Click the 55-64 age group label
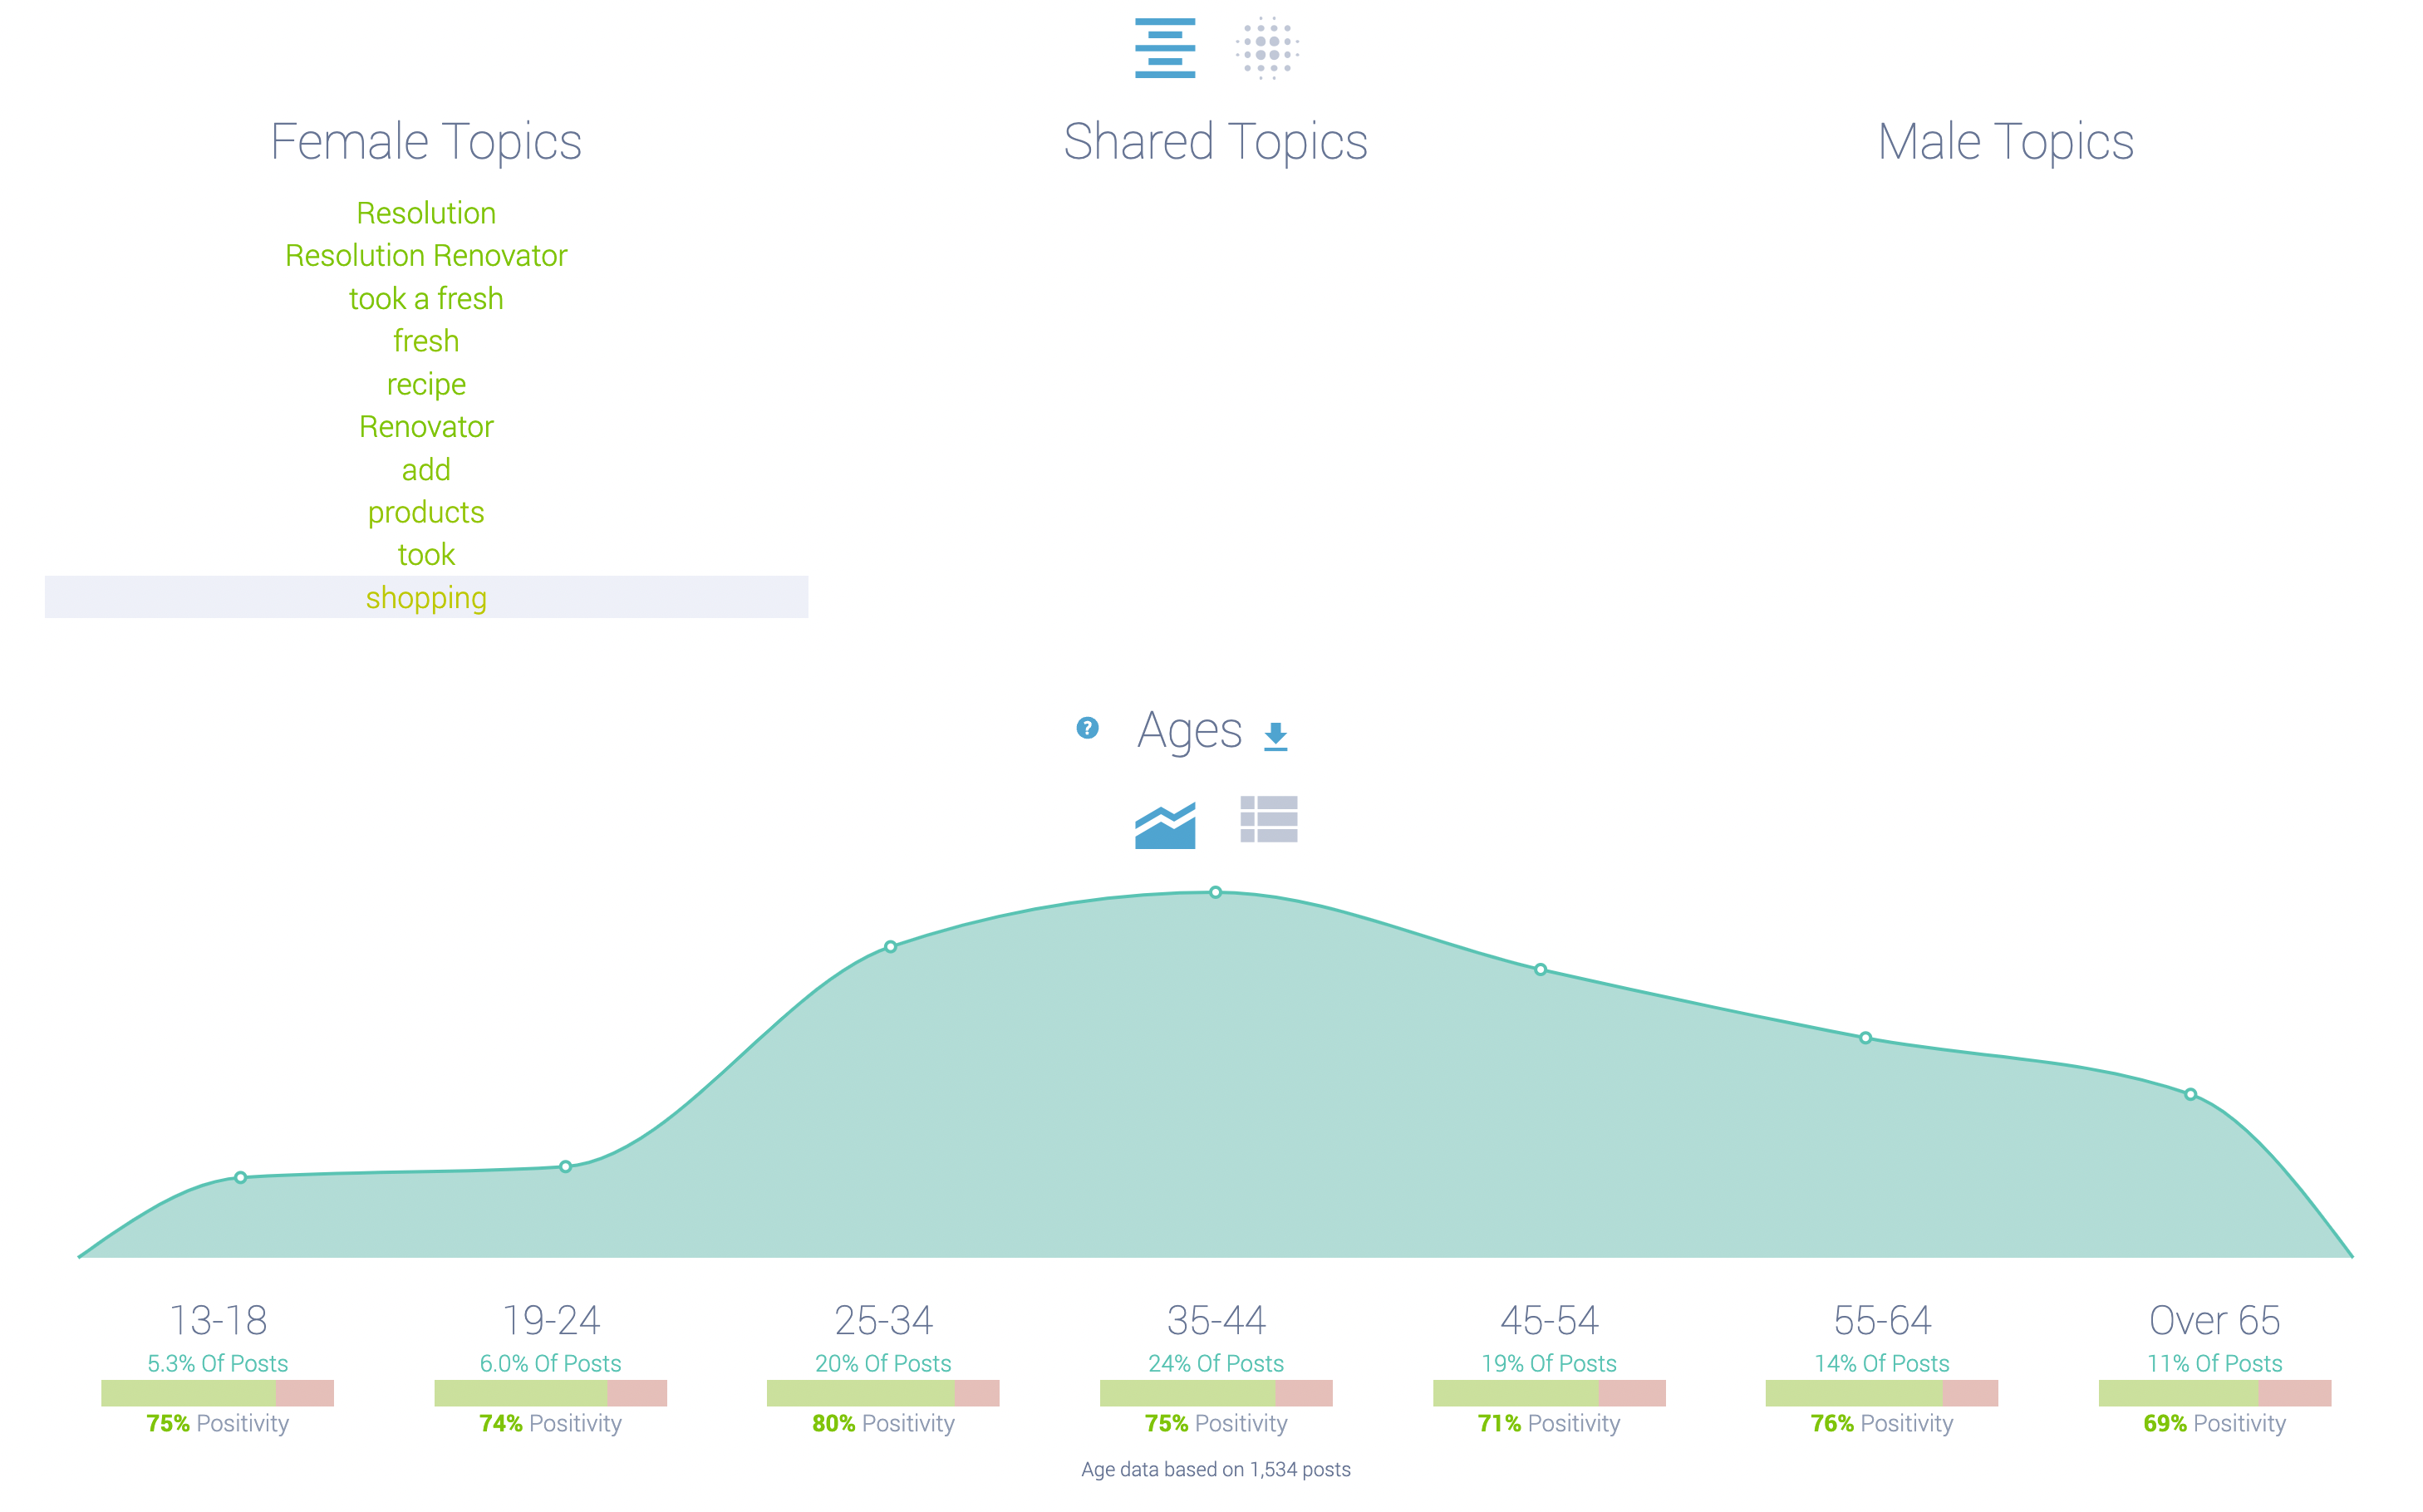The height and width of the screenshot is (1512, 2423). pos(1881,1321)
